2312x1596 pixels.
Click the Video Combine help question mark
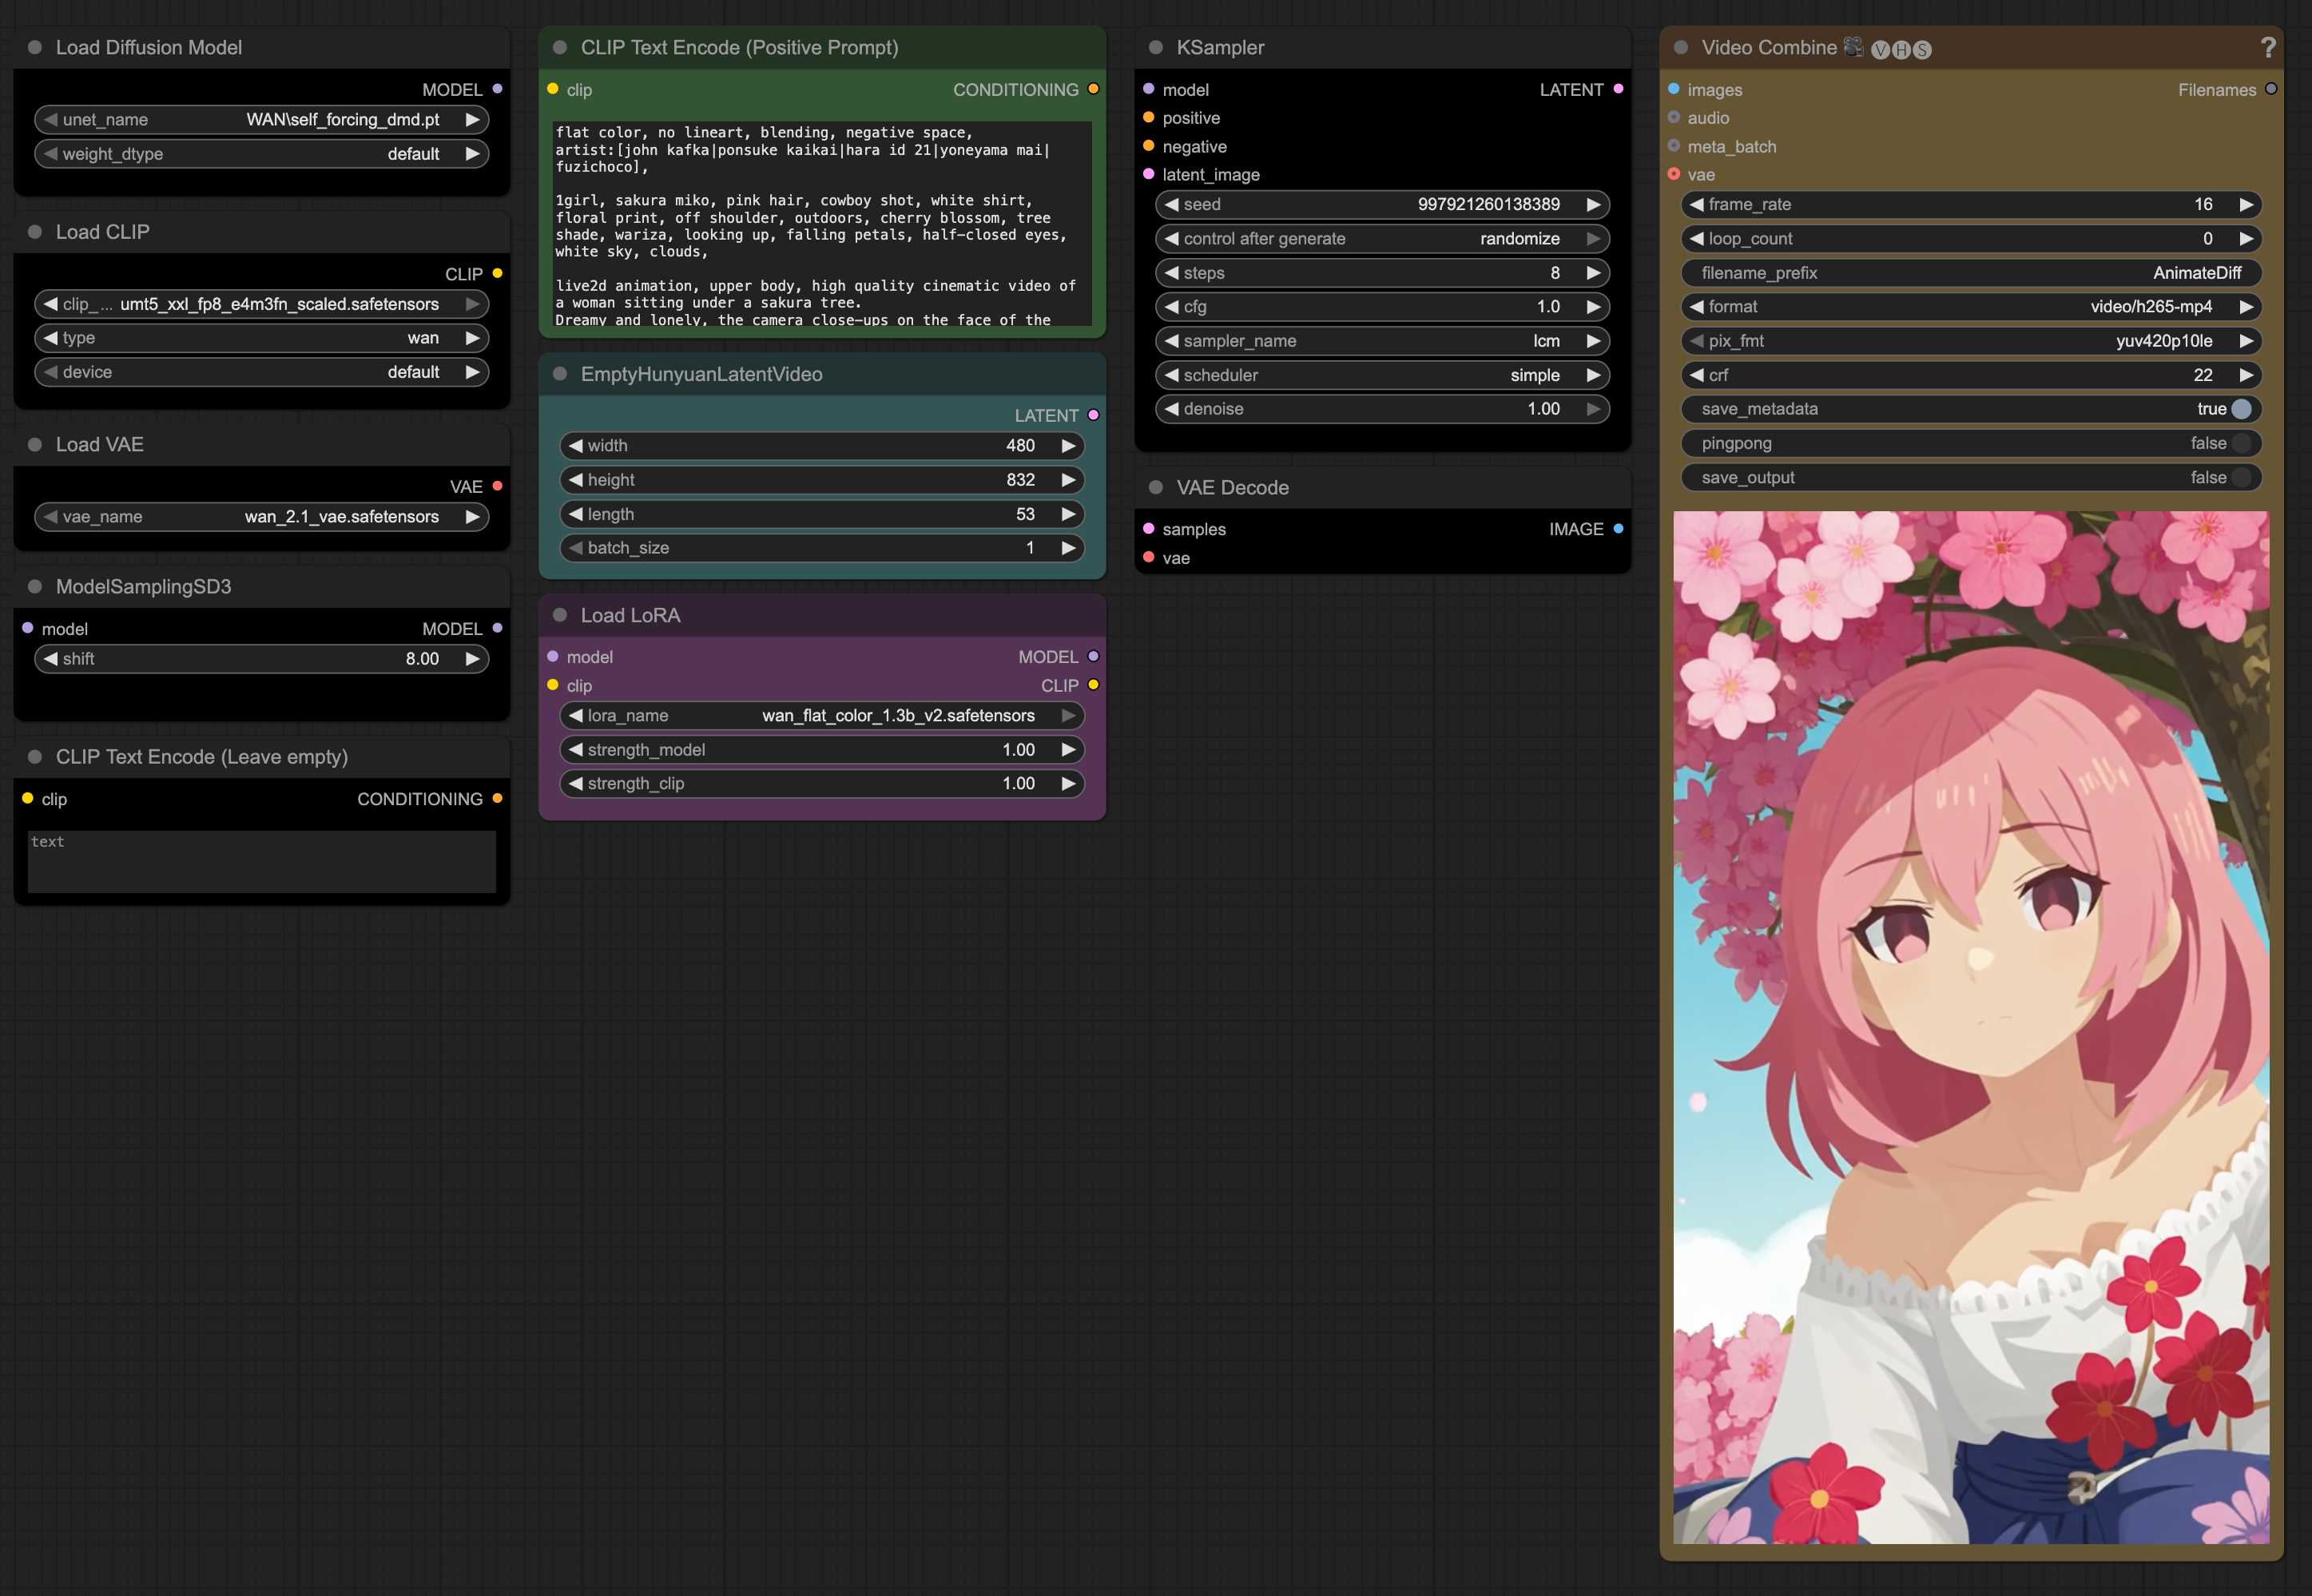[2267, 47]
